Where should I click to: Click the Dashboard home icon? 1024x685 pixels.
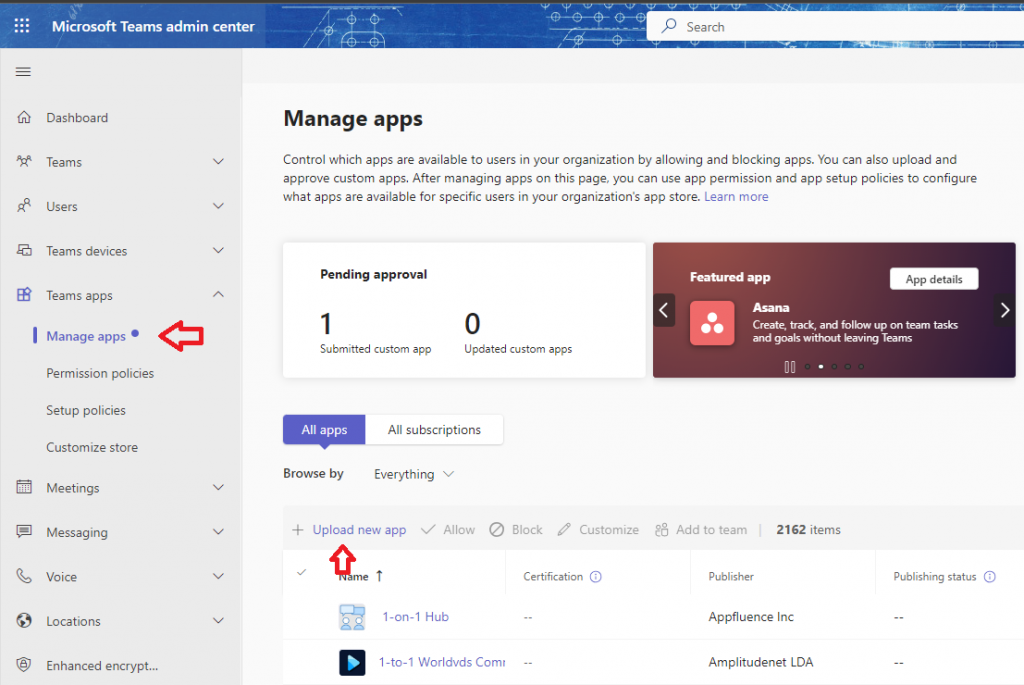(24, 118)
